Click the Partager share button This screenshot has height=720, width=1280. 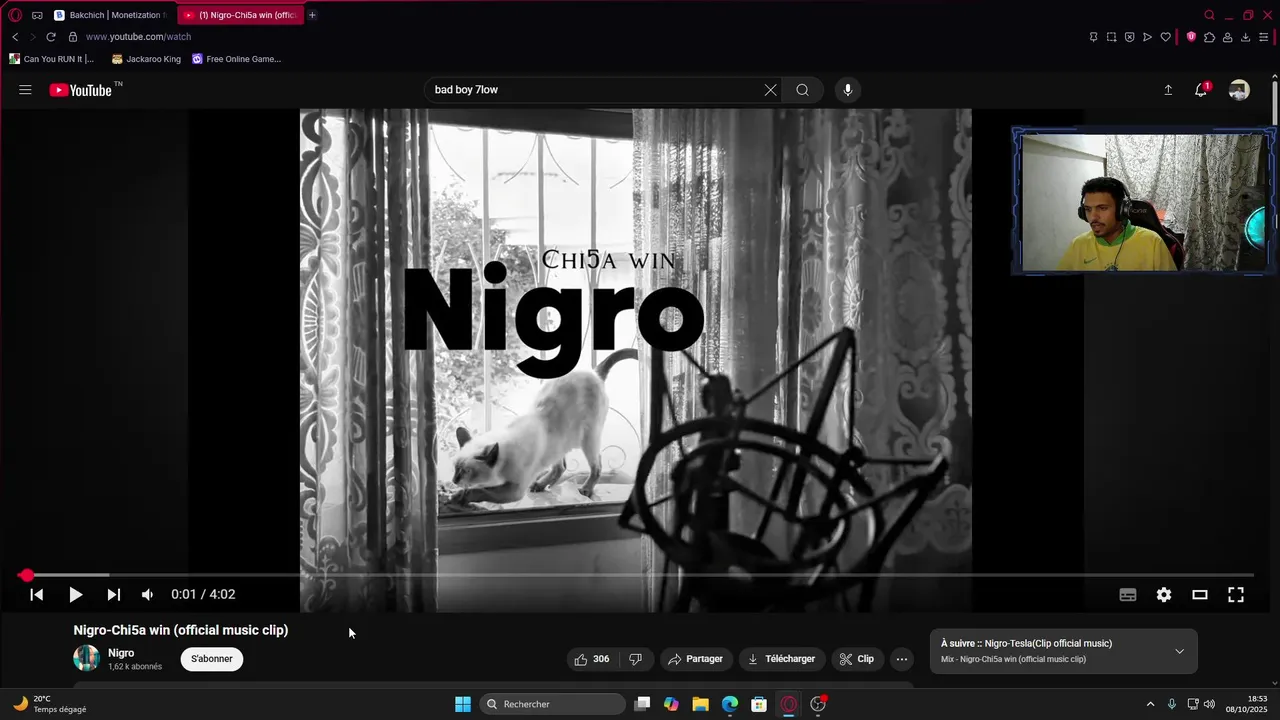[x=695, y=659]
